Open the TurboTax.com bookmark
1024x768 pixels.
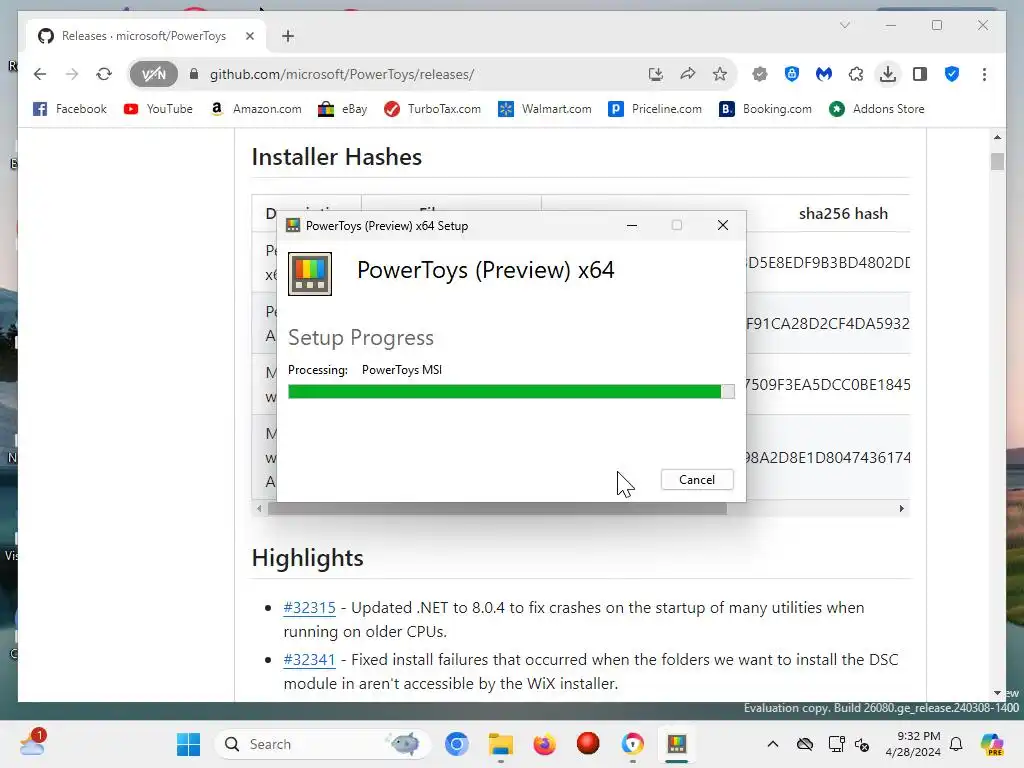coord(432,109)
